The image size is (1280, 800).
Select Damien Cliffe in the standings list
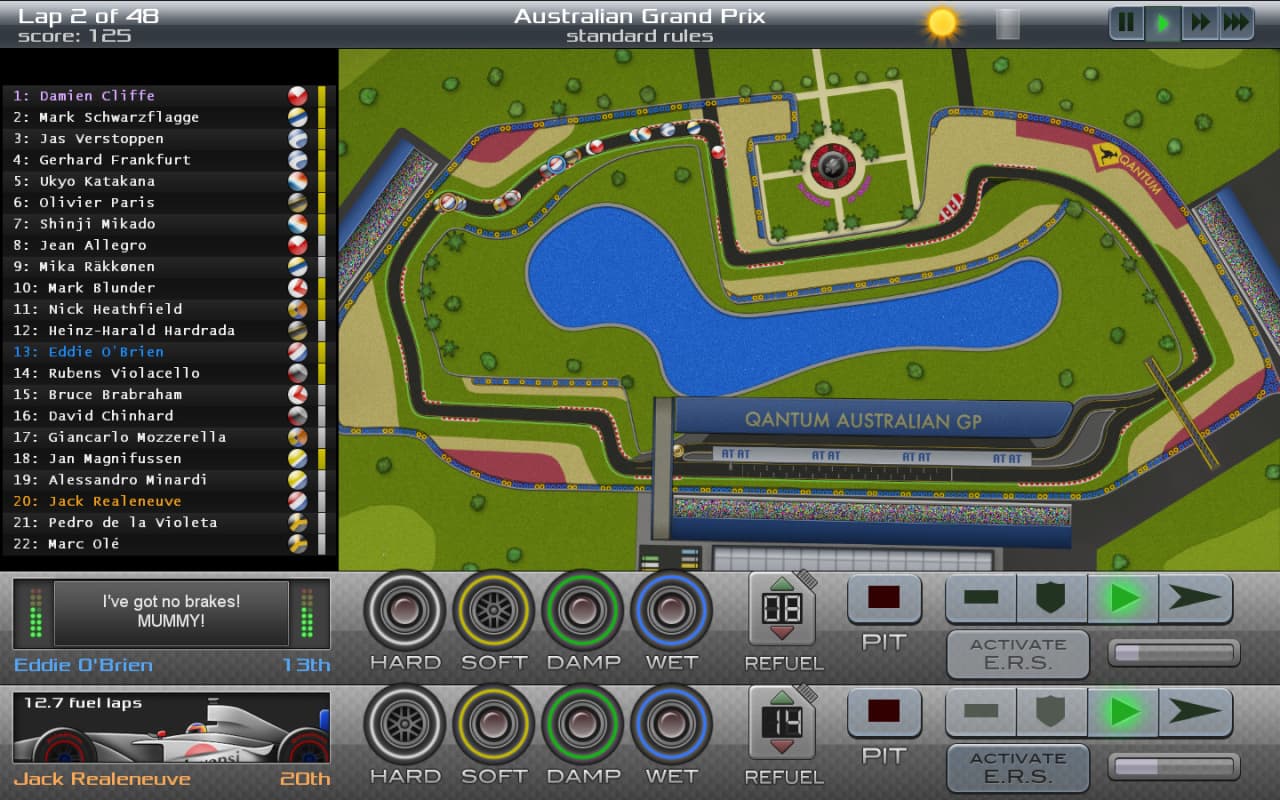click(x=97, y=96)
